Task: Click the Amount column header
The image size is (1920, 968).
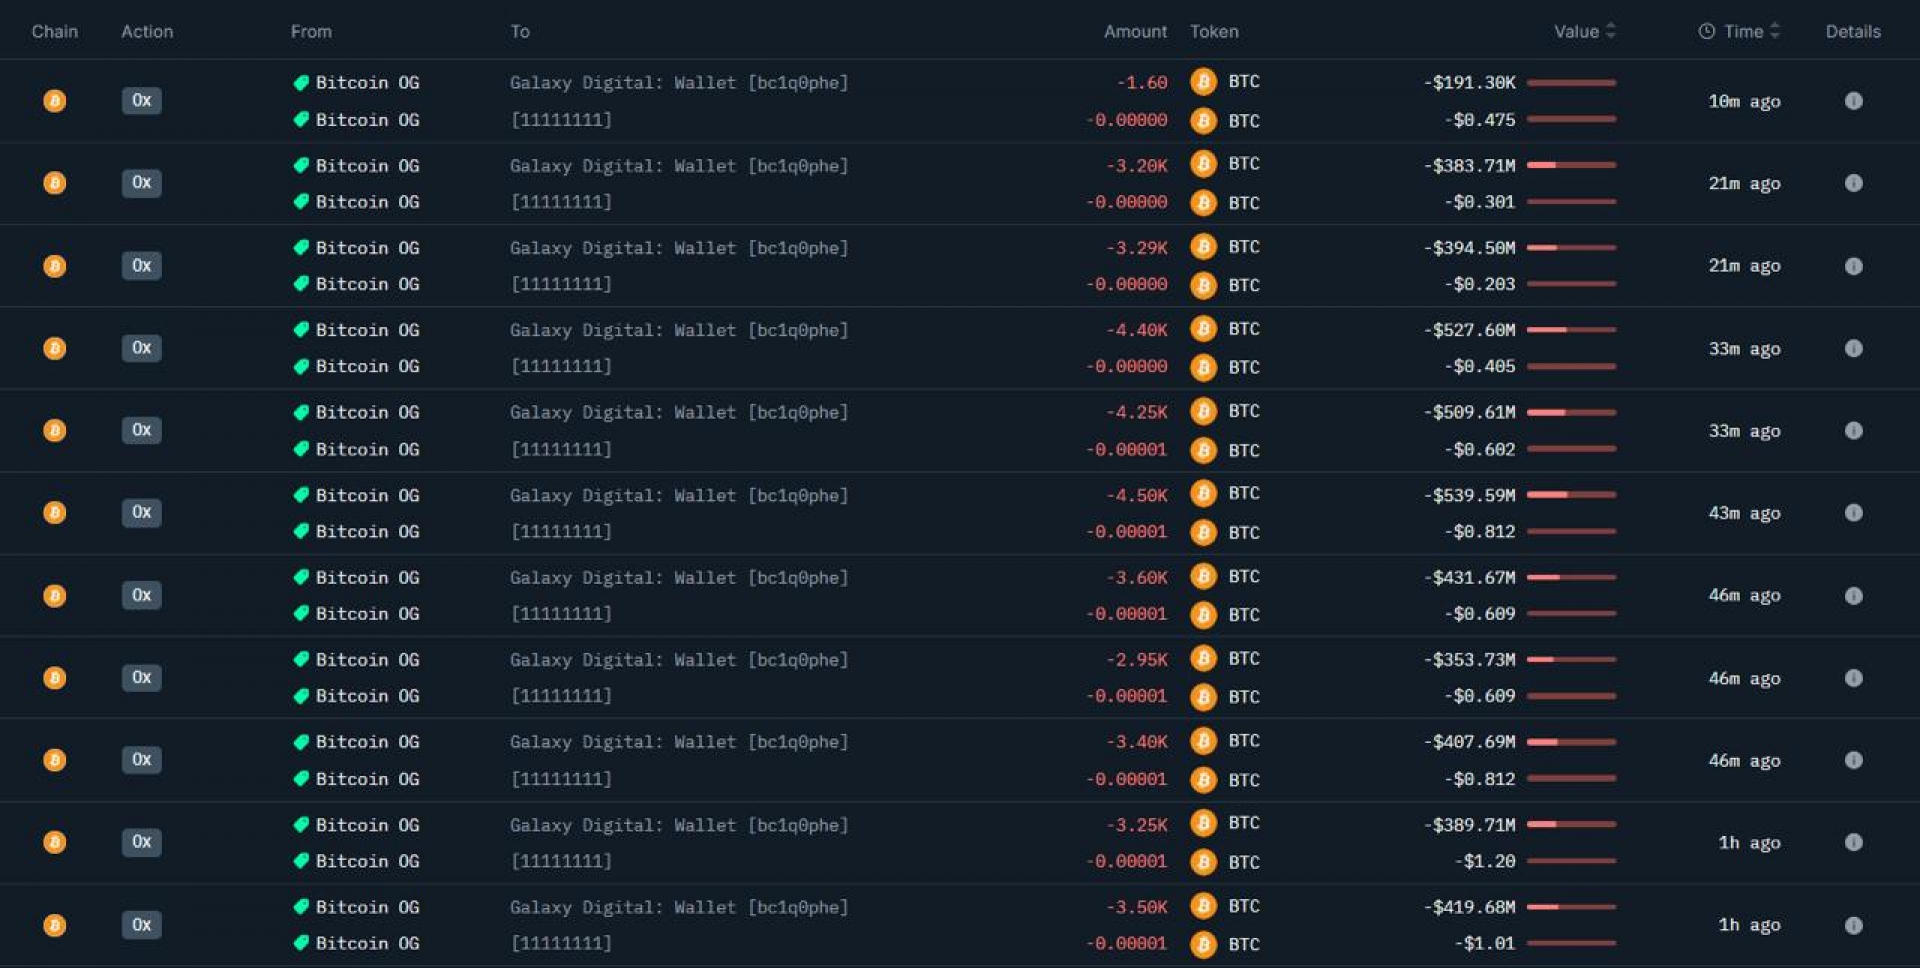Action: [x=1135, y=31]
